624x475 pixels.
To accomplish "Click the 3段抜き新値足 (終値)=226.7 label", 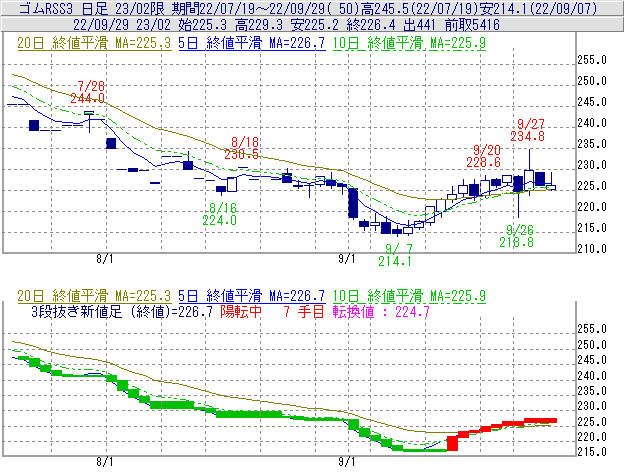I will [x=122, y=311].
